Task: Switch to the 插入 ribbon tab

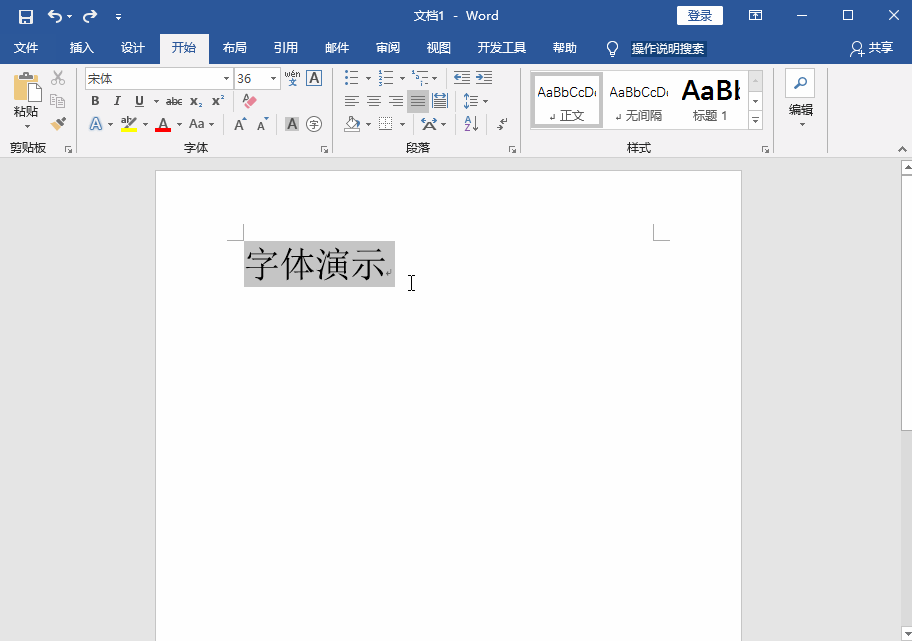Action: [80, 47]
